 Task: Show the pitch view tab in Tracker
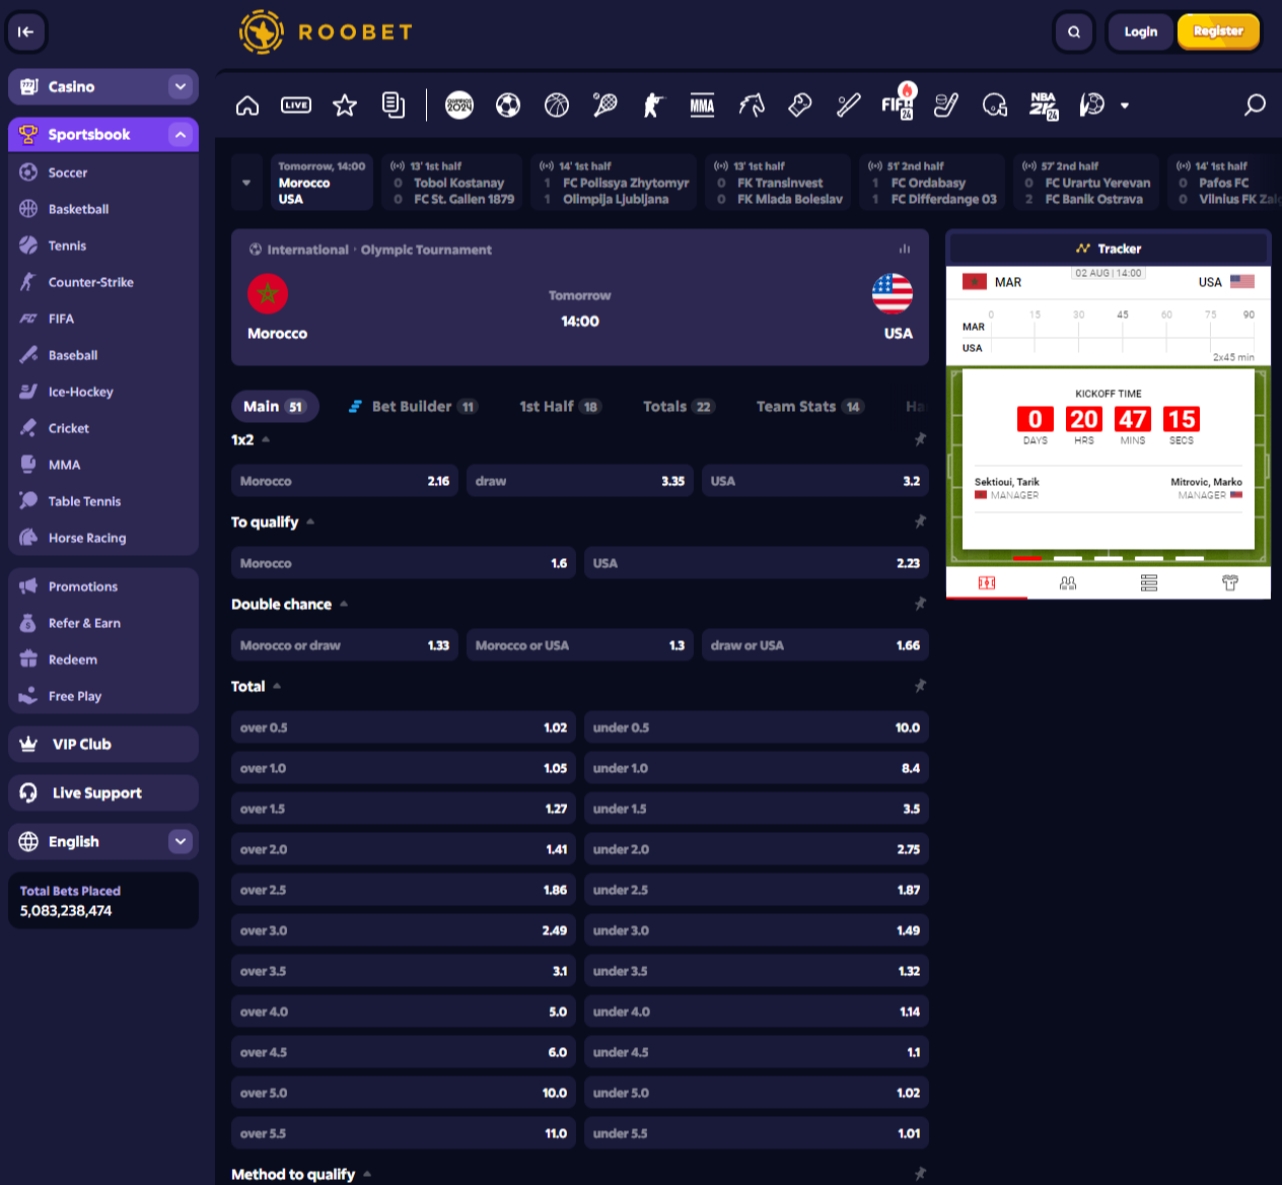[987, 583]
